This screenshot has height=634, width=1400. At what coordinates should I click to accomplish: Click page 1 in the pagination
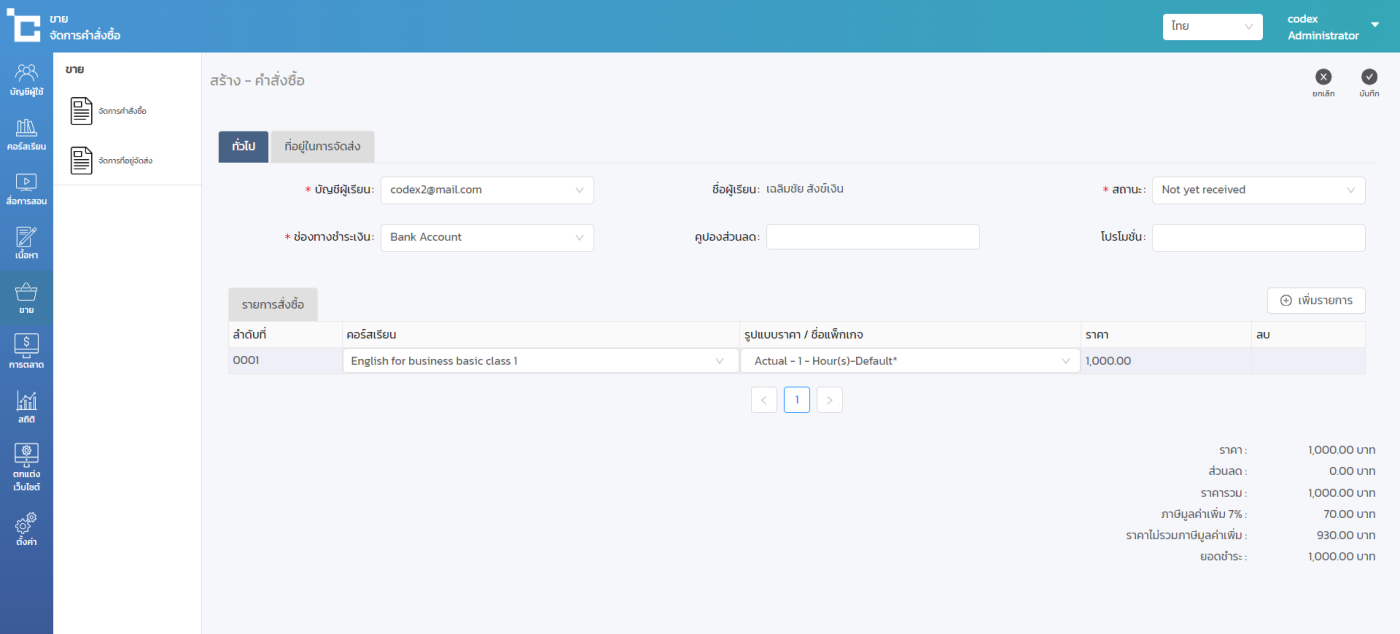[796, 400]
